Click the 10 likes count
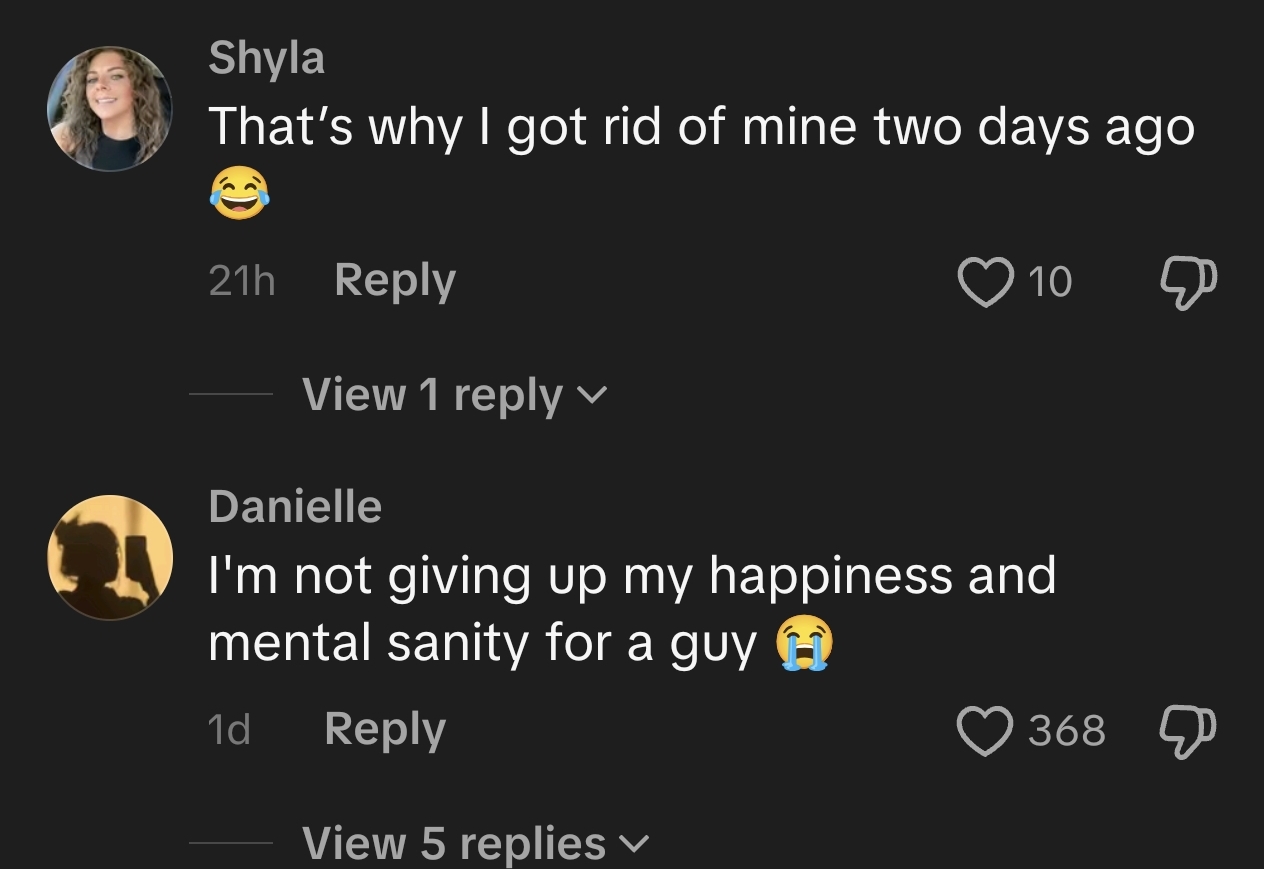The height and width of the screenshot is (869, 1264). [x=1050, y=283]
